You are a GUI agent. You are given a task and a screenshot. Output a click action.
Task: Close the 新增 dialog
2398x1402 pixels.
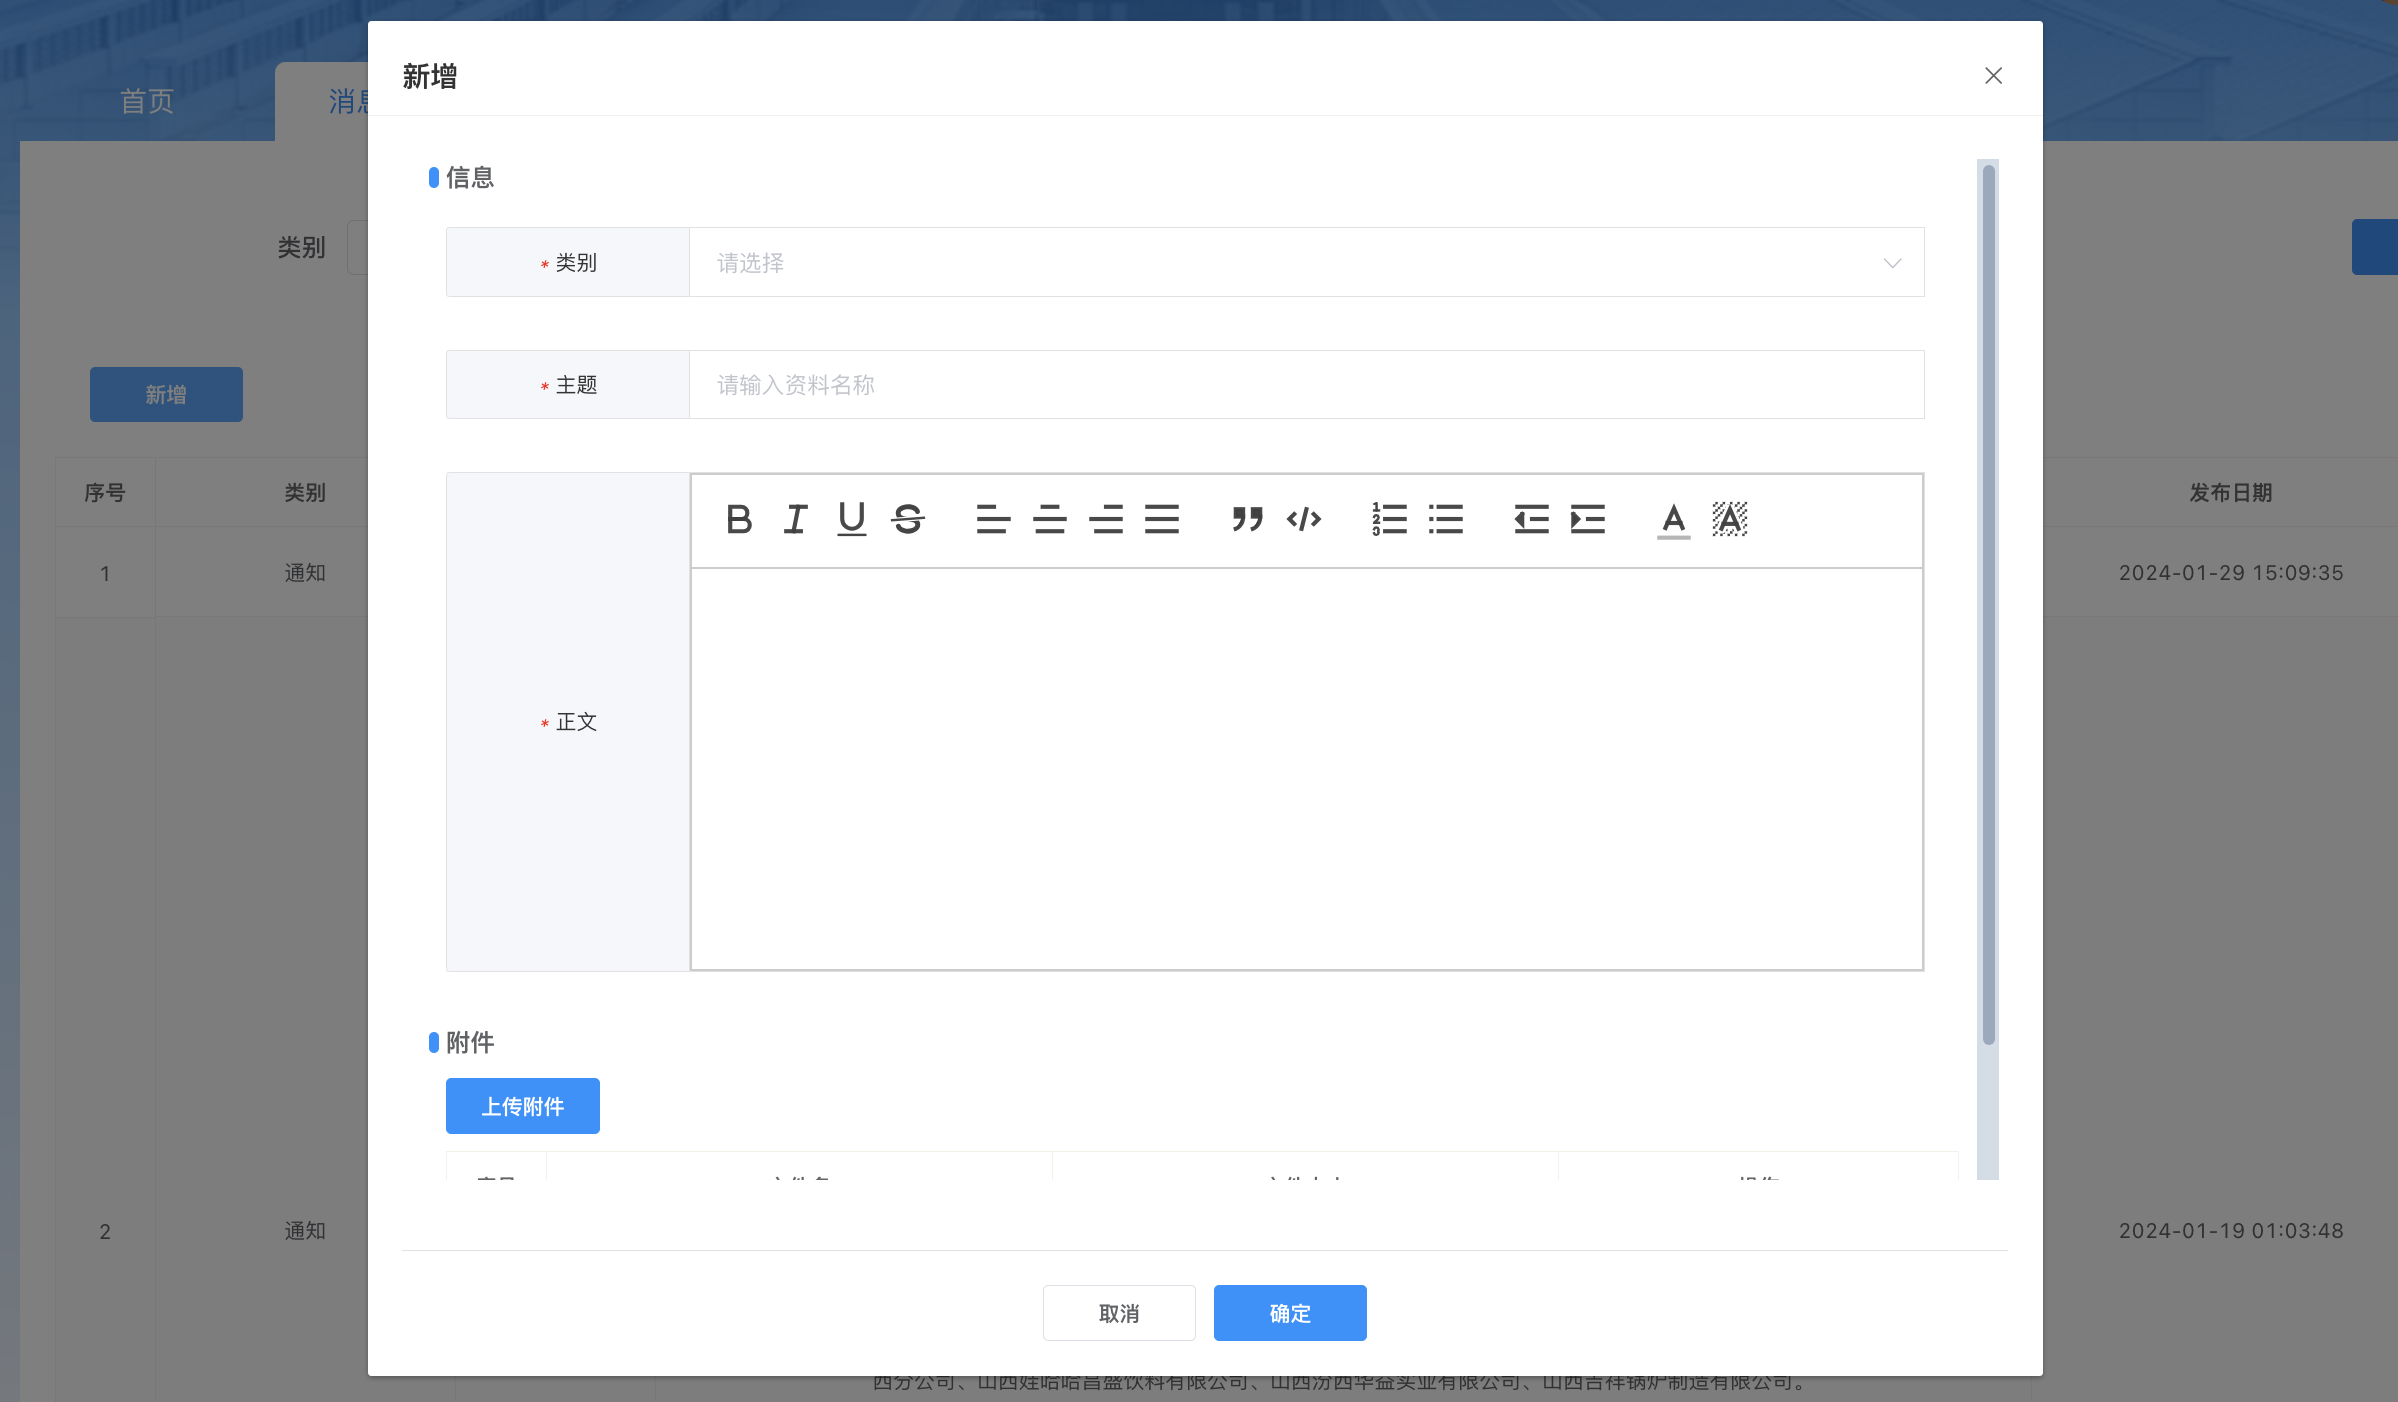pyautogui.click(x=1993, y=76)
